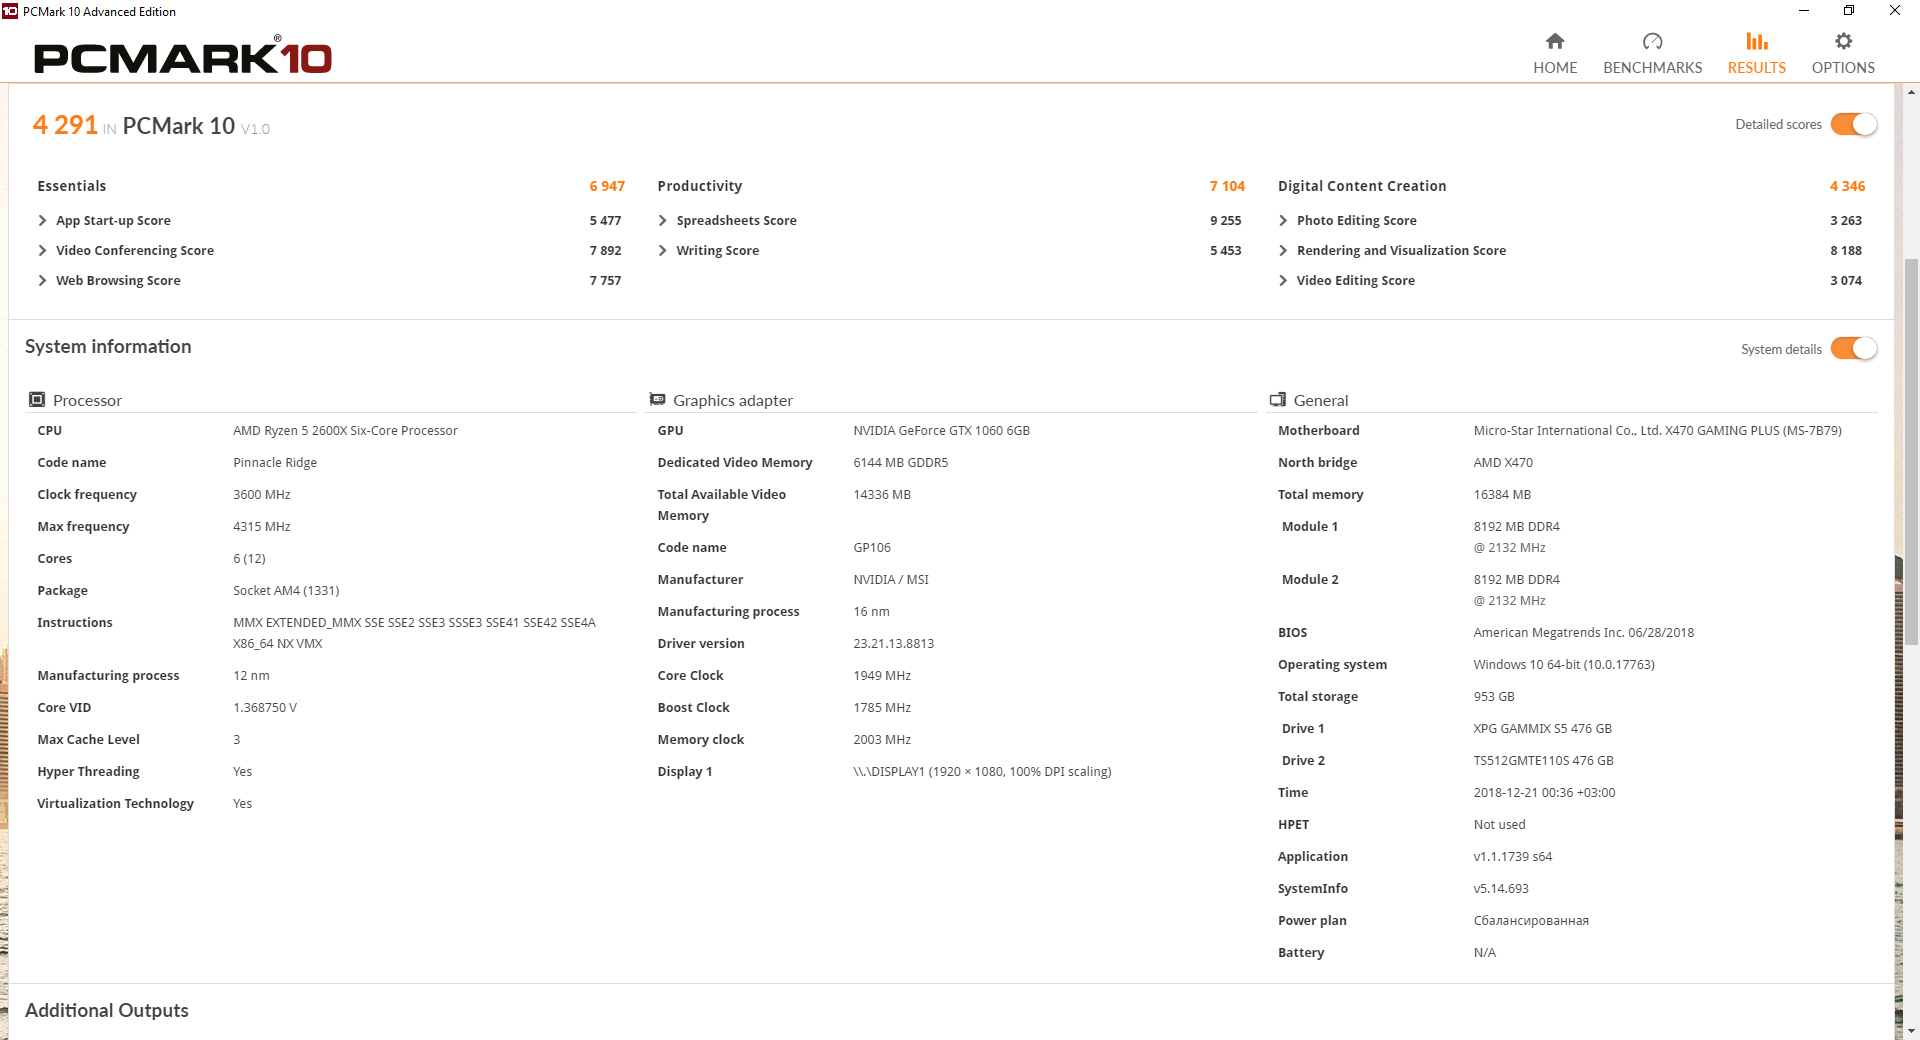Click the Rendering score value 8 188
The height and width of the screenshot is (1040, 1920).
coord(1846,251)
